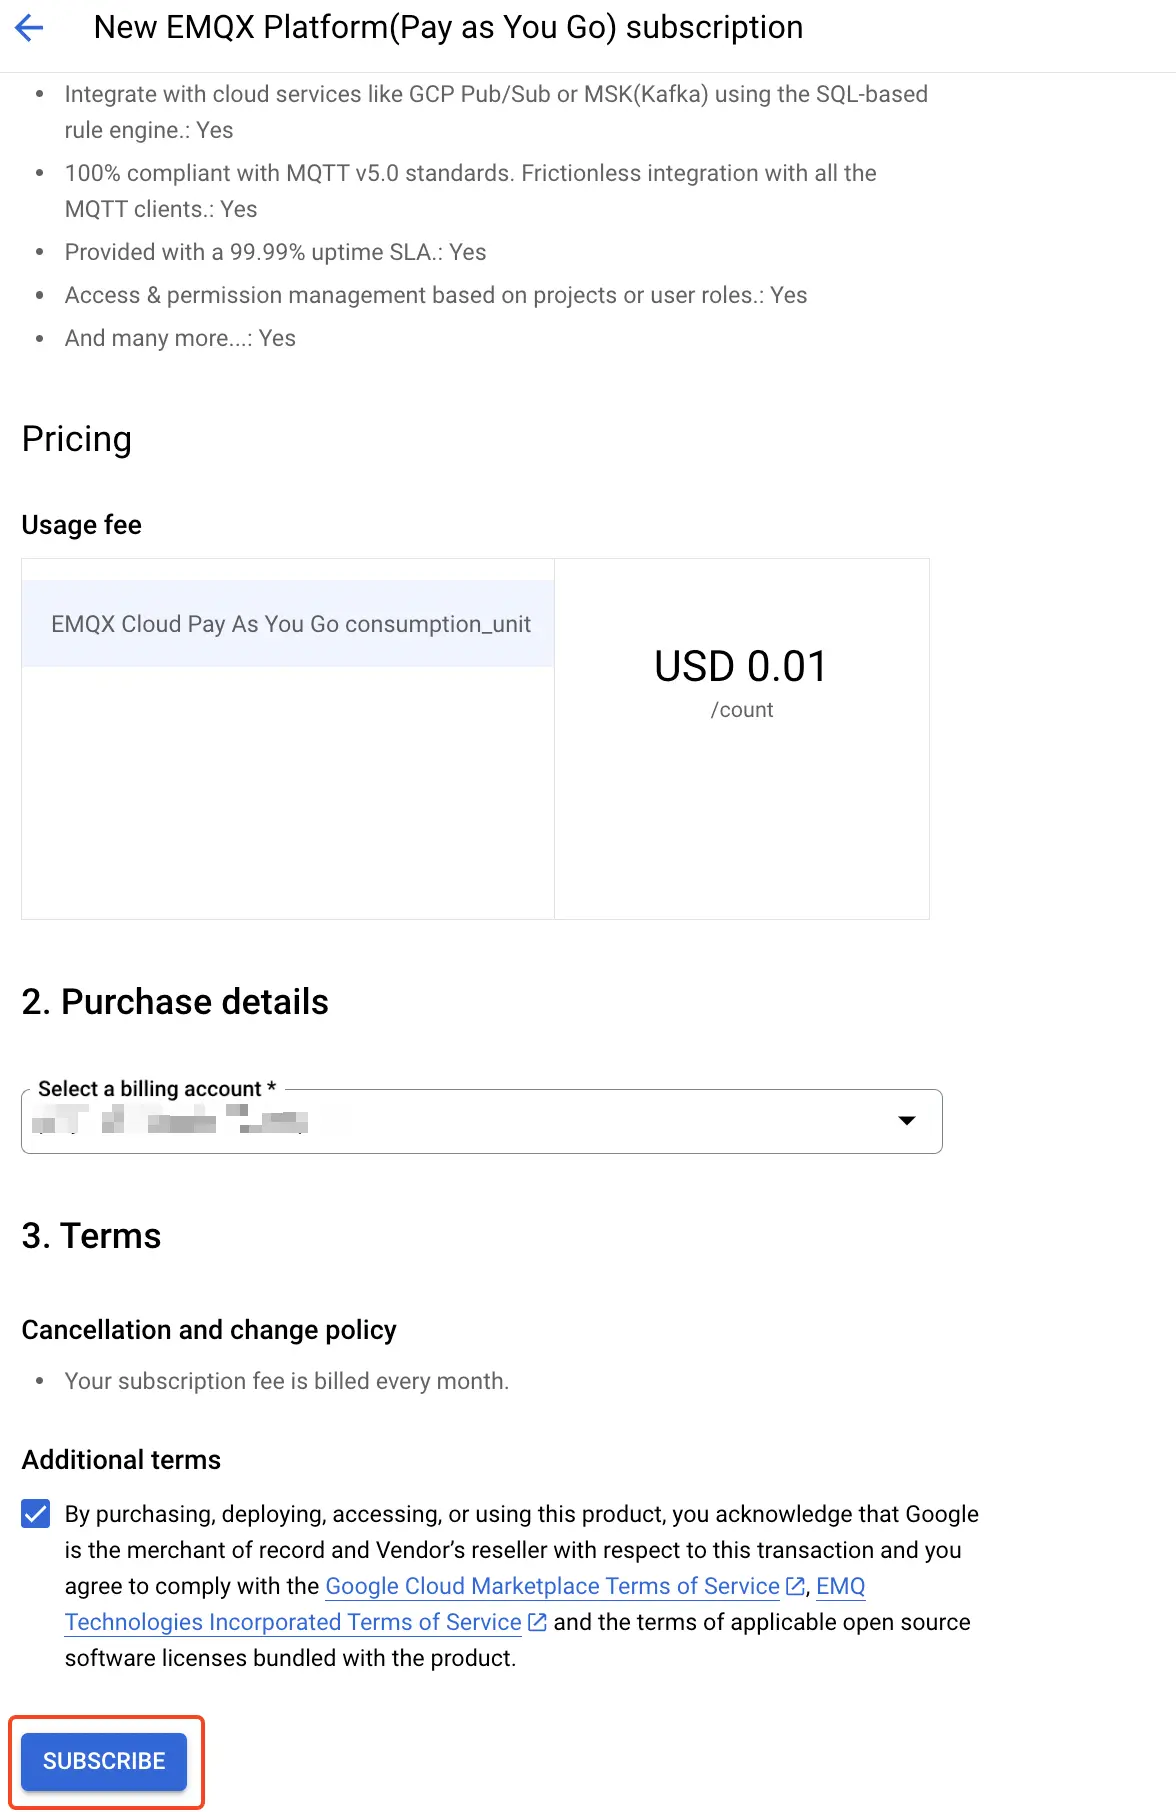
Task: Click external-link icon after Google Cloud Marketplace Terms
Action: point(796,1586)
